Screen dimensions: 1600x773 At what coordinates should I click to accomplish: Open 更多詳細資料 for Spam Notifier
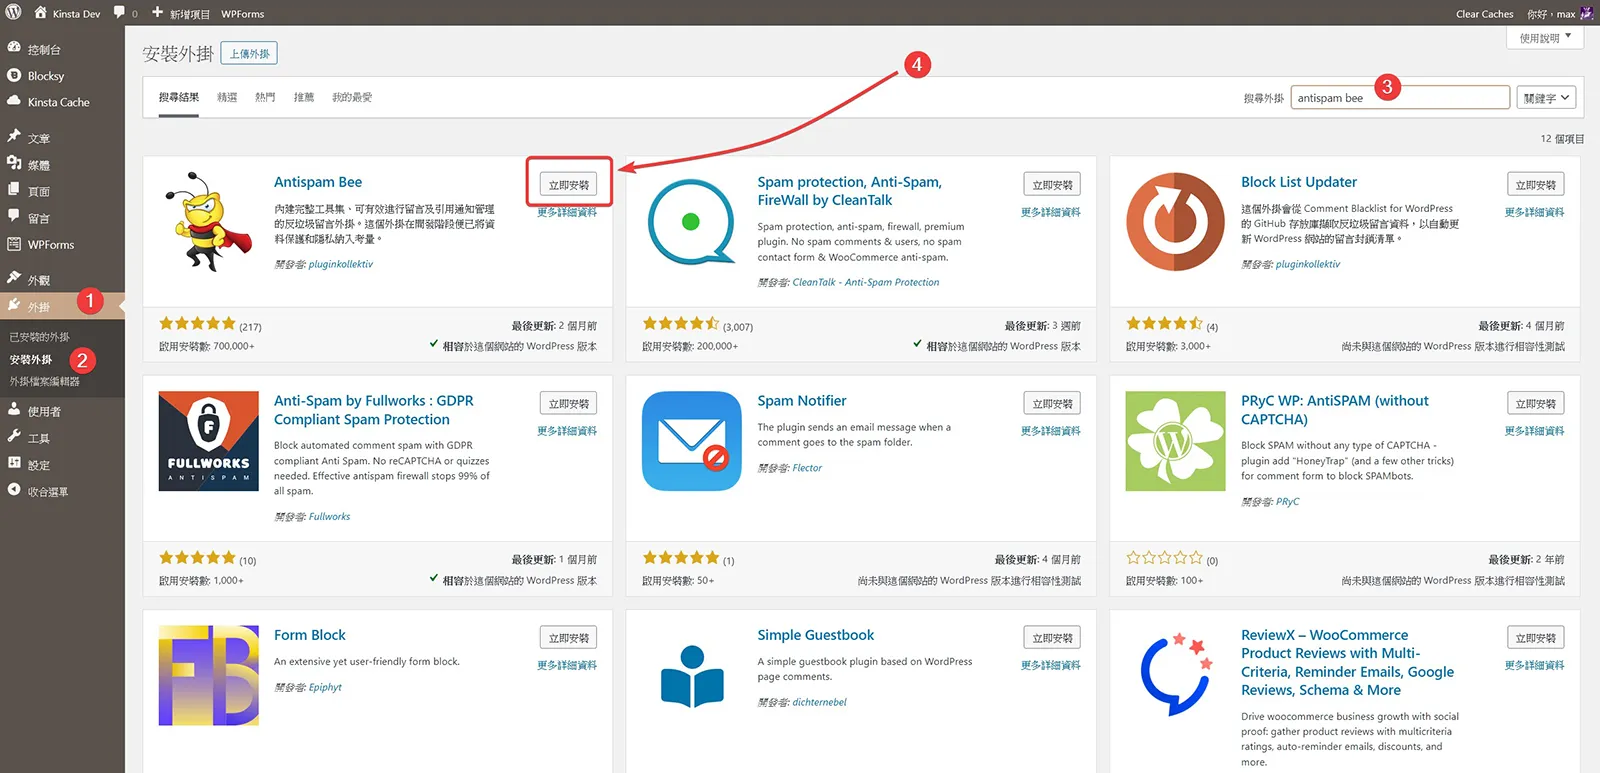(1051, 431)
